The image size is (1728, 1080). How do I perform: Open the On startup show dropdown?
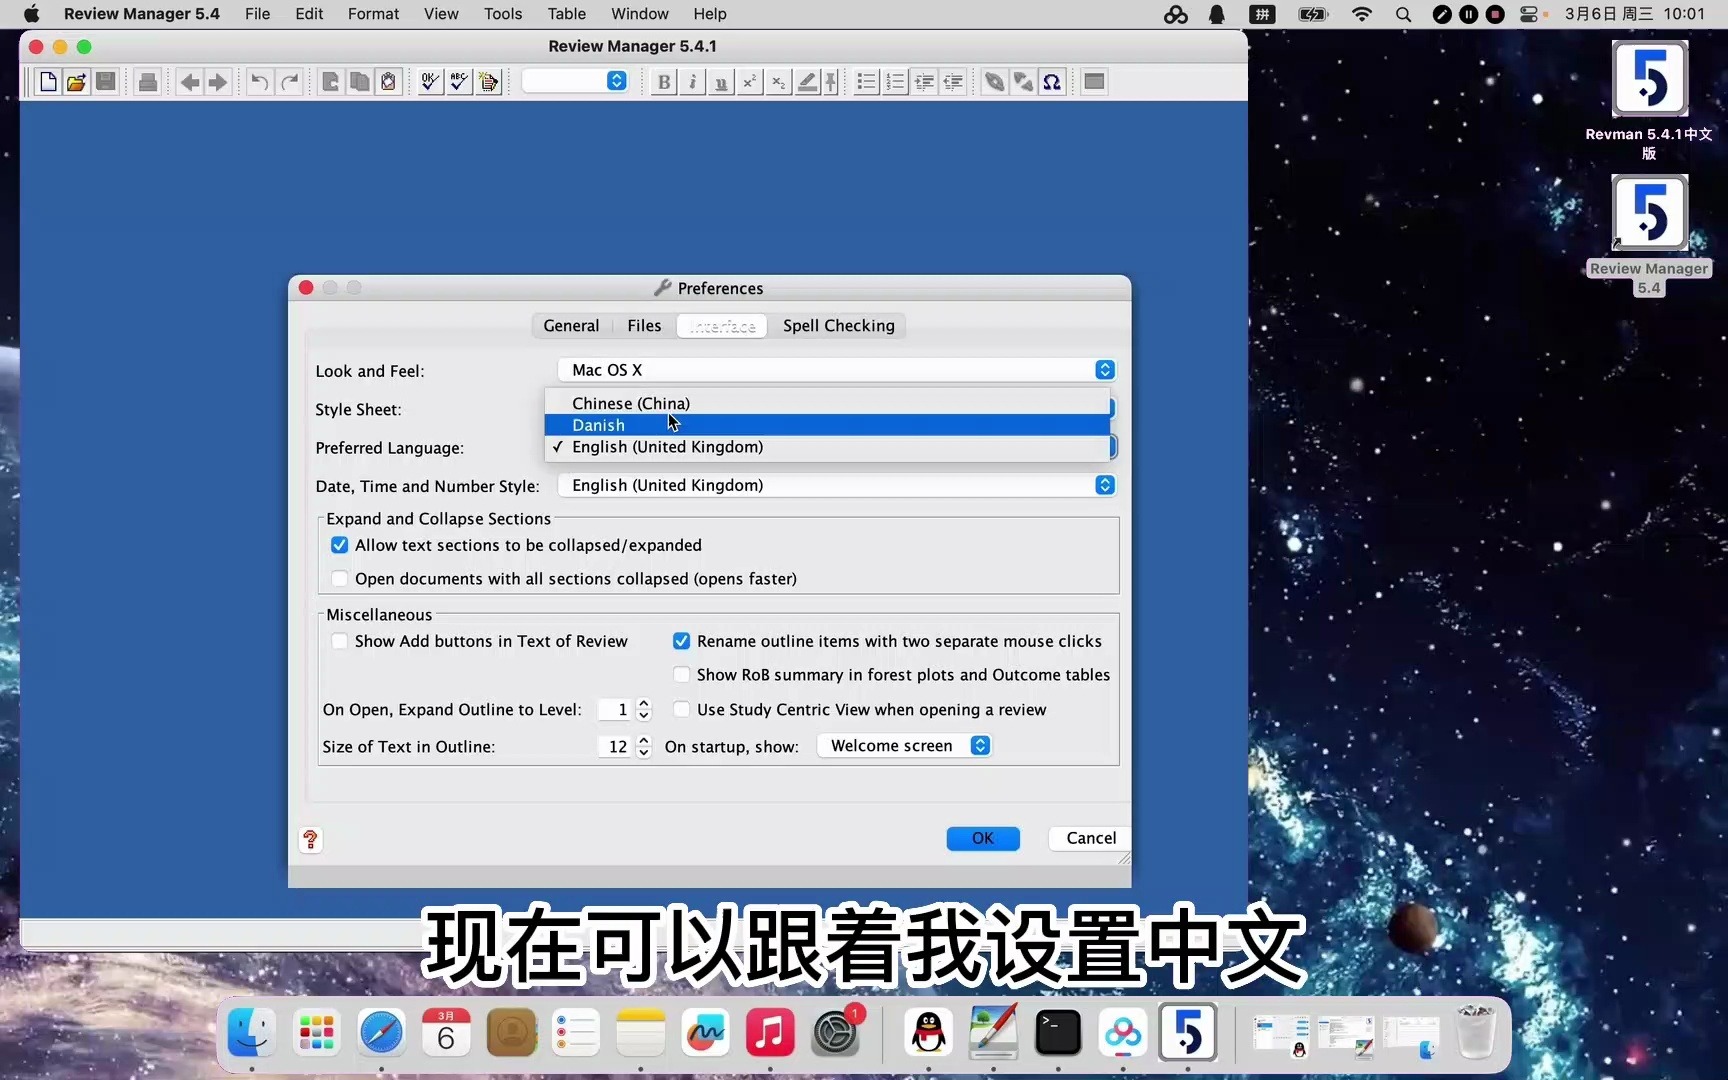pos(904,746)
